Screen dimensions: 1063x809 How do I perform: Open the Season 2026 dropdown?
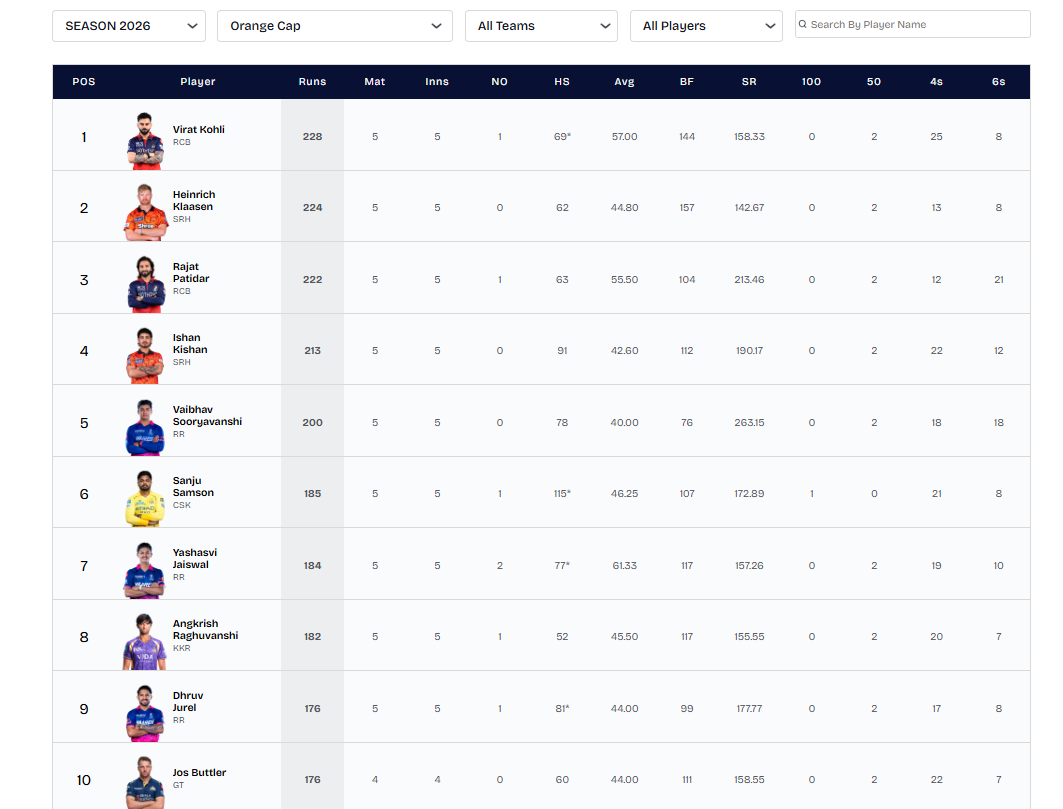click(129, 26)
